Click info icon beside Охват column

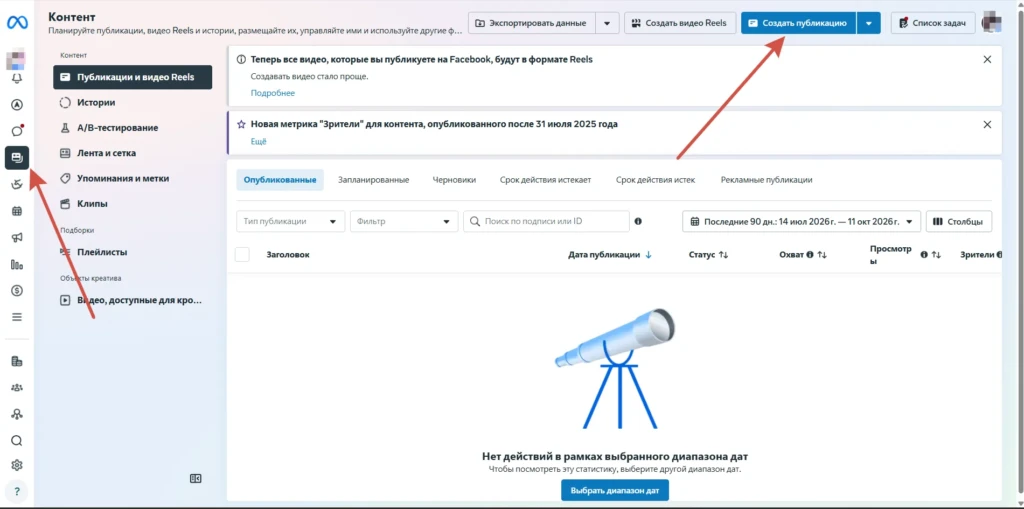pyautogui.click(x=810, y=255)
